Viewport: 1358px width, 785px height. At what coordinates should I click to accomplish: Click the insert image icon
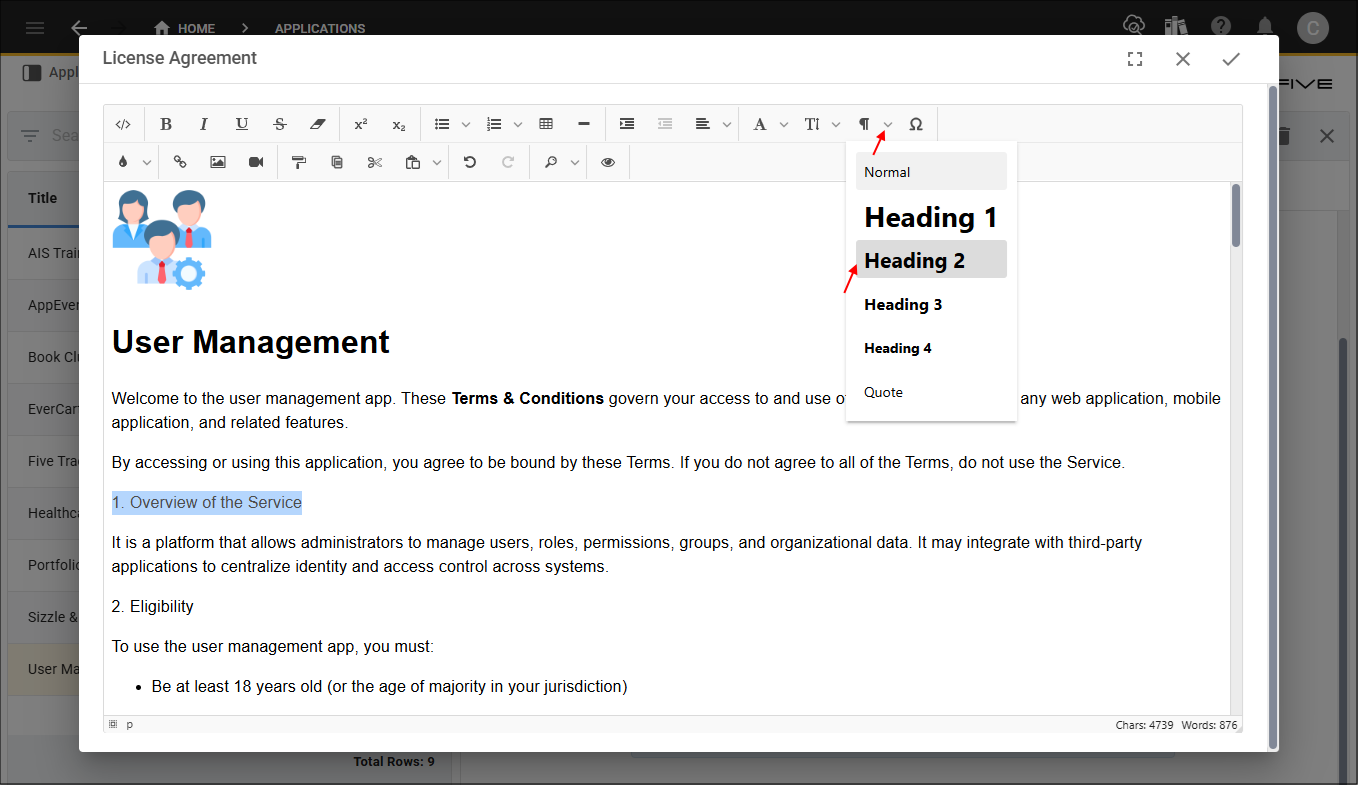218,162
